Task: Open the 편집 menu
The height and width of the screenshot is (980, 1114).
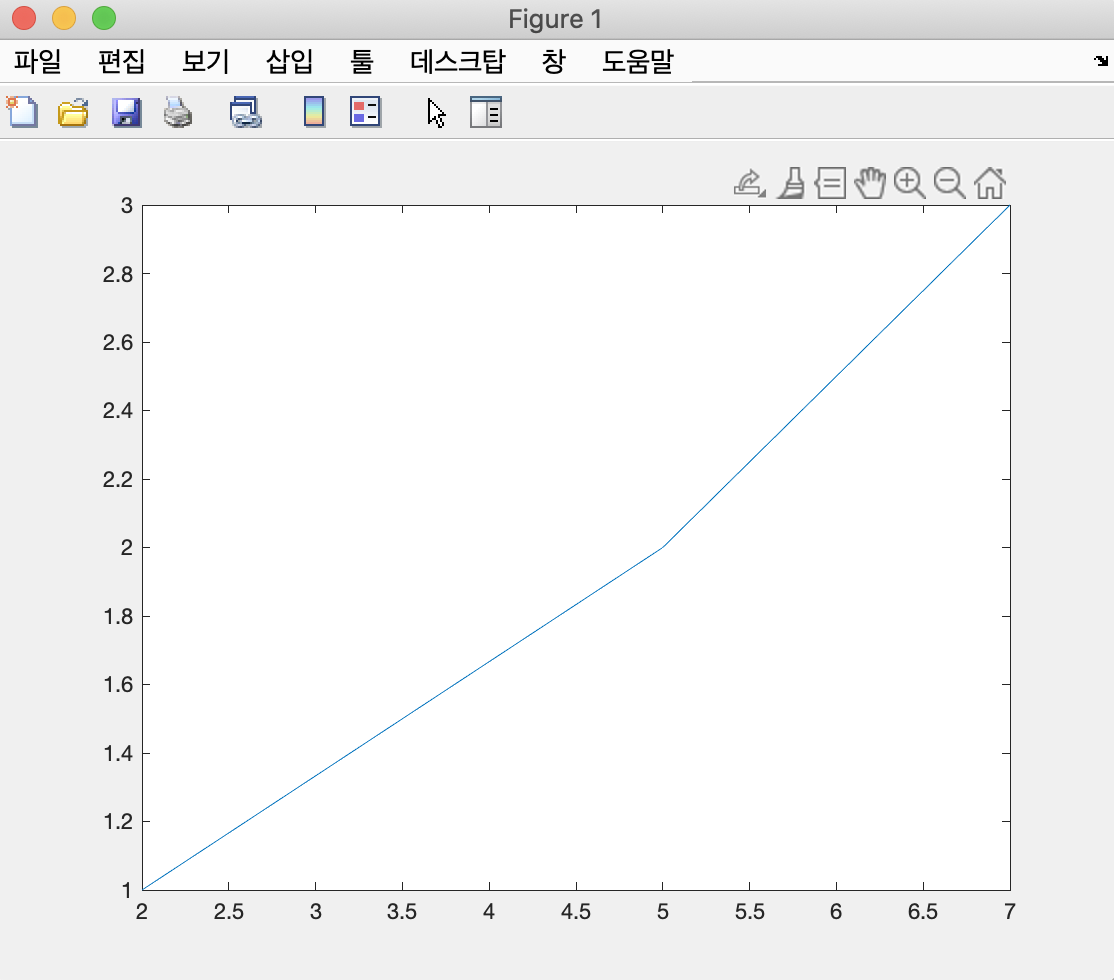Action: (121, 61)
